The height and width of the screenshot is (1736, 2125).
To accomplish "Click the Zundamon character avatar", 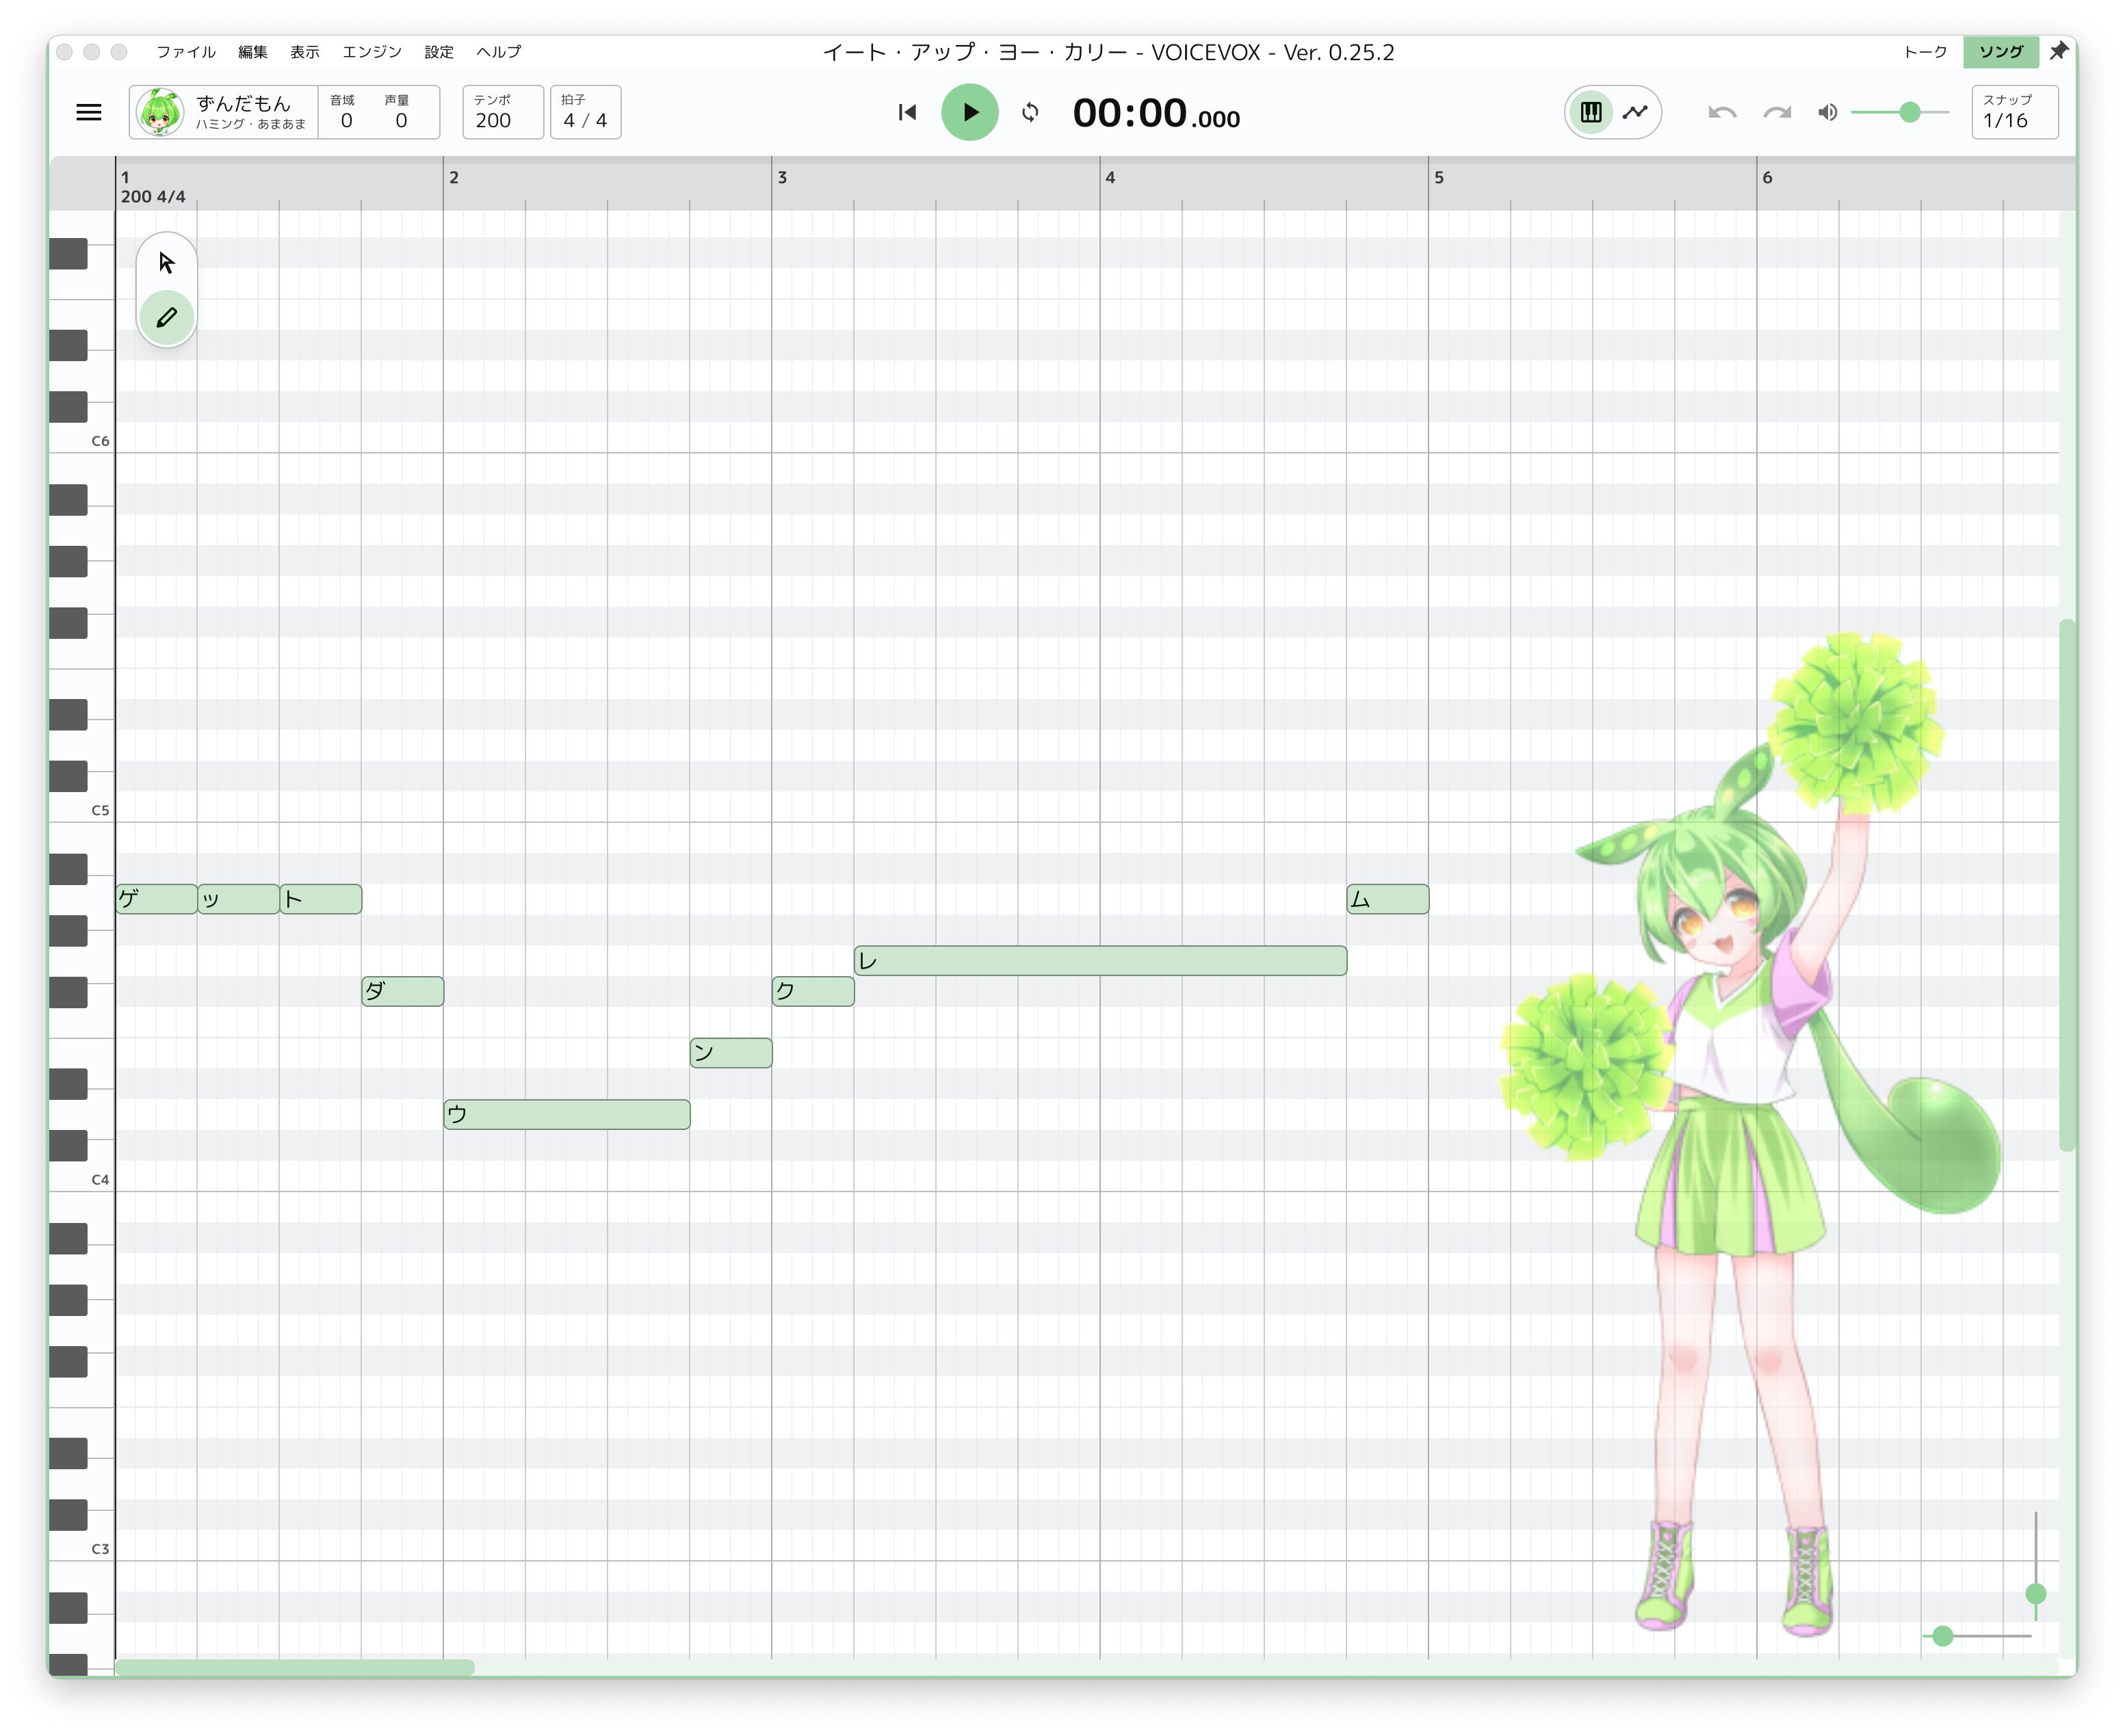I will (x=160, y=112).
